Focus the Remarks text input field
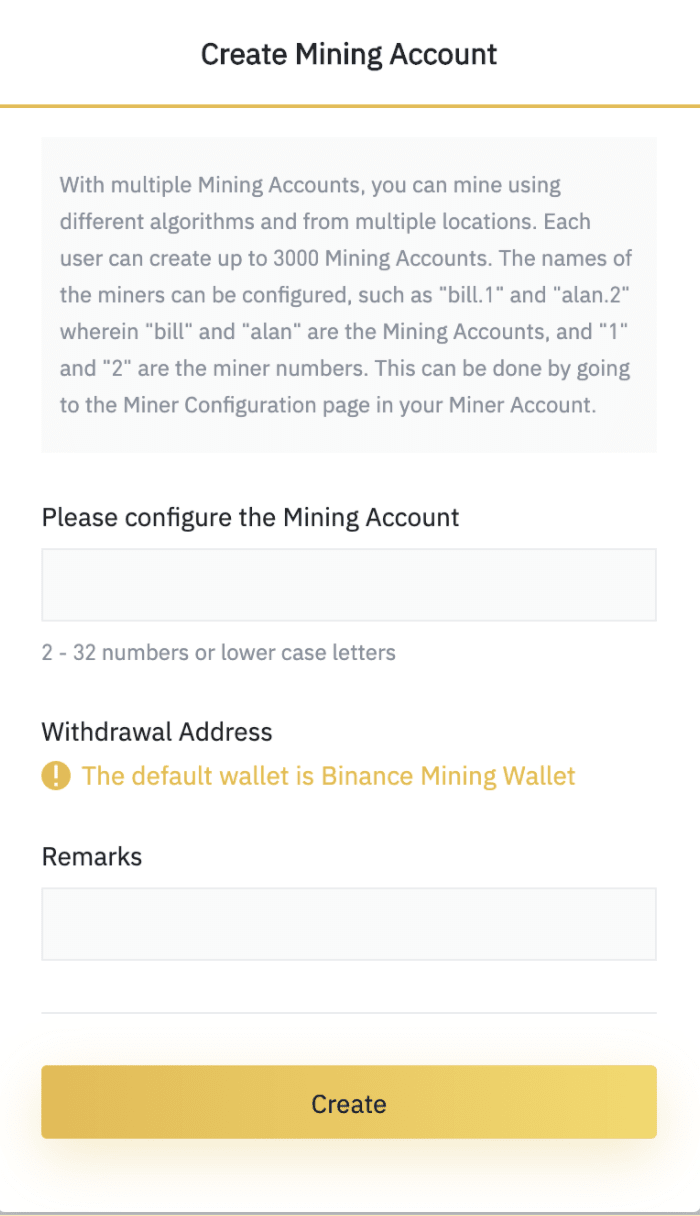Screen dimensions: 700x1216 pos(349,924)
